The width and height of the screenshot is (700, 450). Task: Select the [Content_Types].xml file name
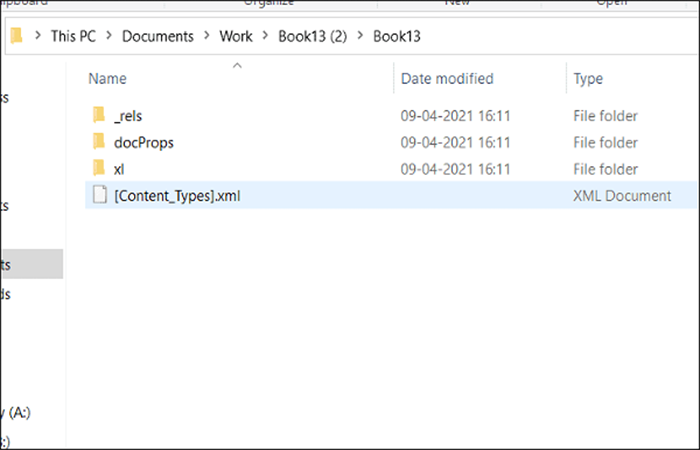click(177, 196)
